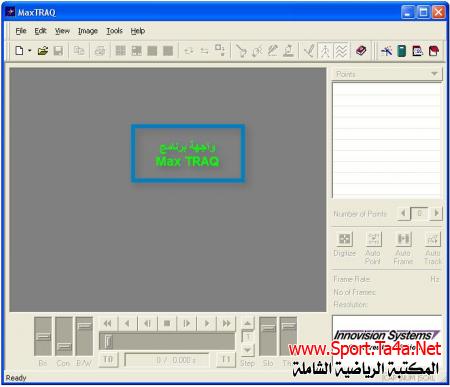Select the third single-view layout icon

152,51
